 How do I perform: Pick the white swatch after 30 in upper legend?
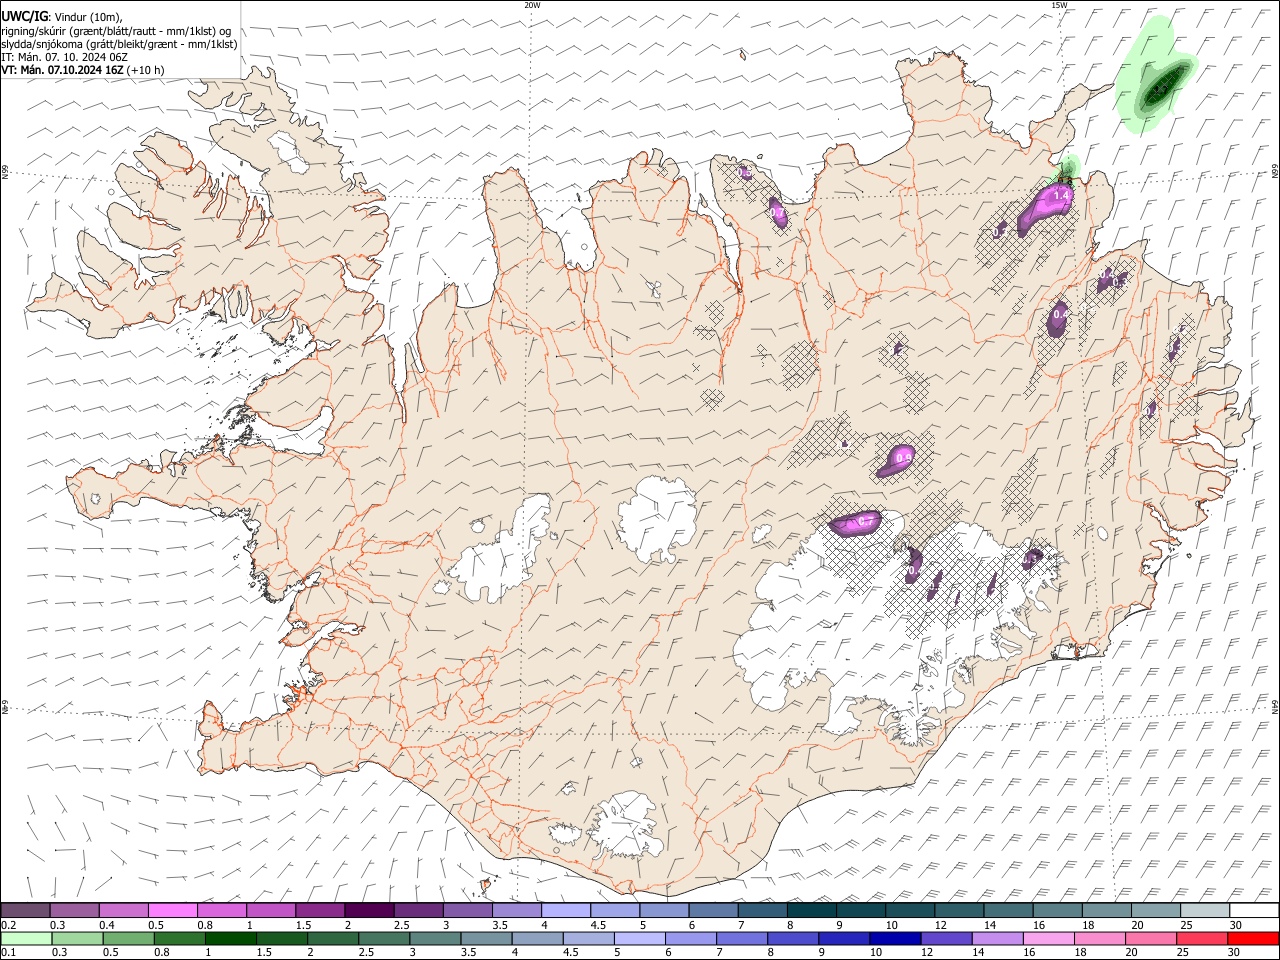click(x=1253, y=910)
